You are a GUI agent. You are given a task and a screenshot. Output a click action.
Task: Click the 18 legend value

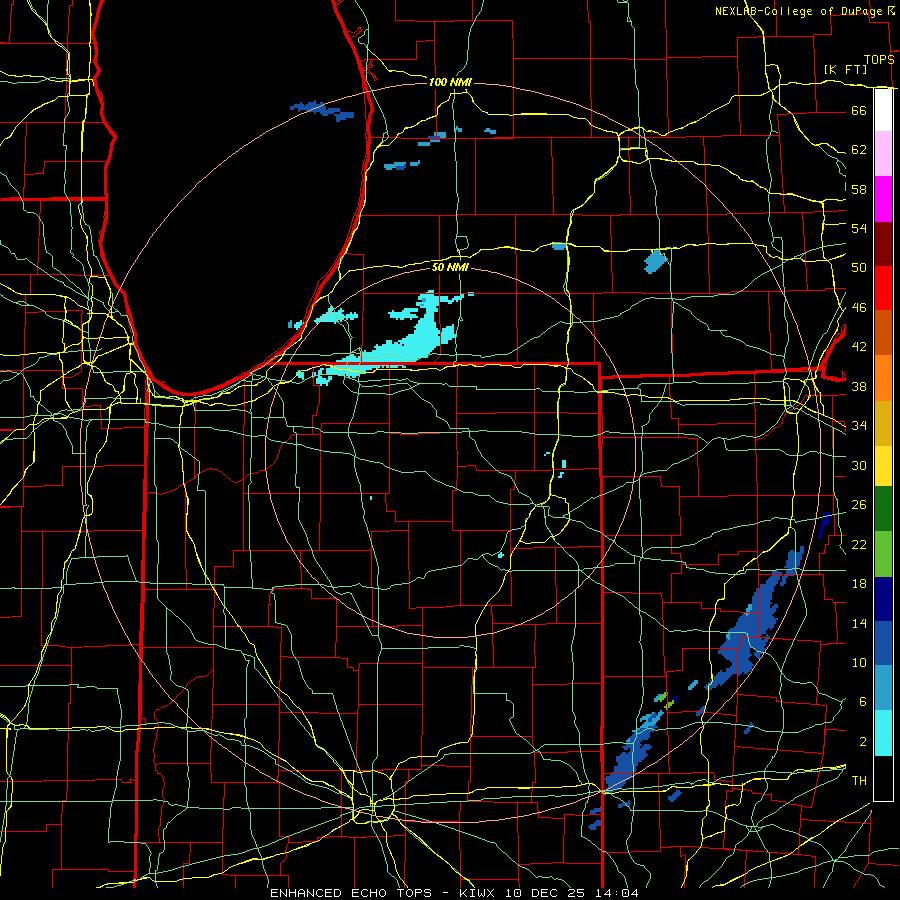[859, 584]
